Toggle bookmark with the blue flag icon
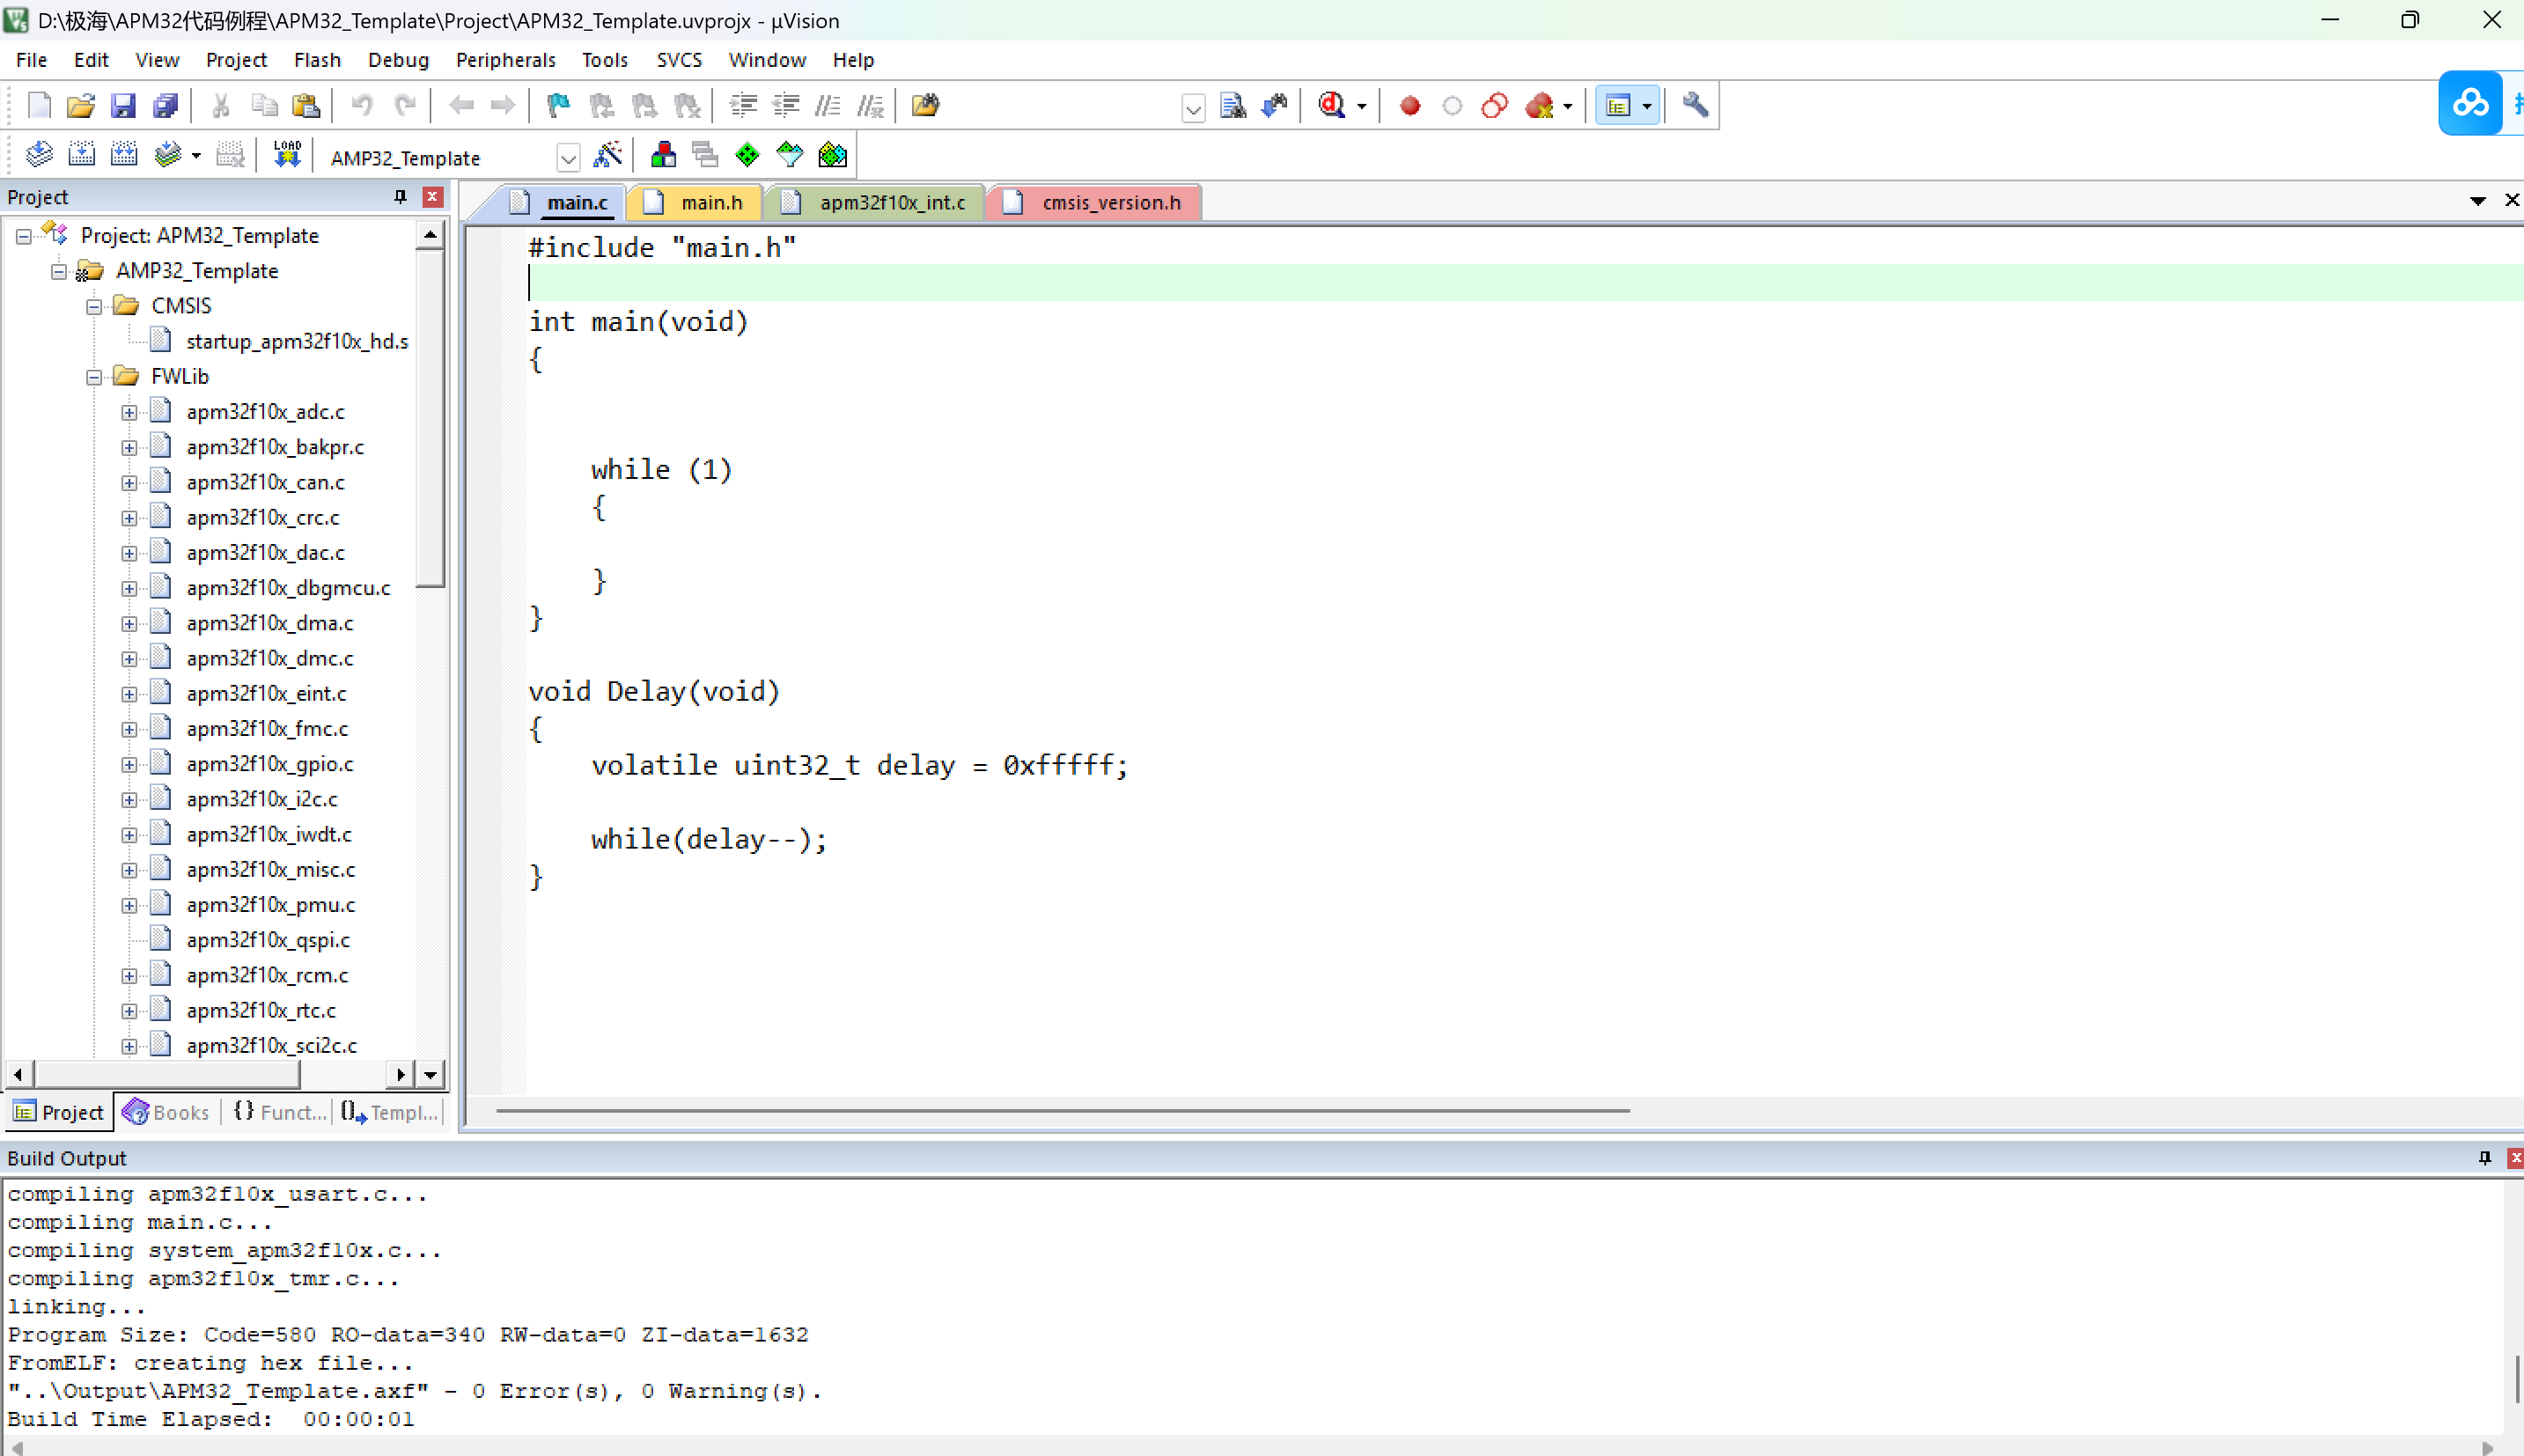The image size is (2524, 1456). pyautogui.click(x=558, y=105)
